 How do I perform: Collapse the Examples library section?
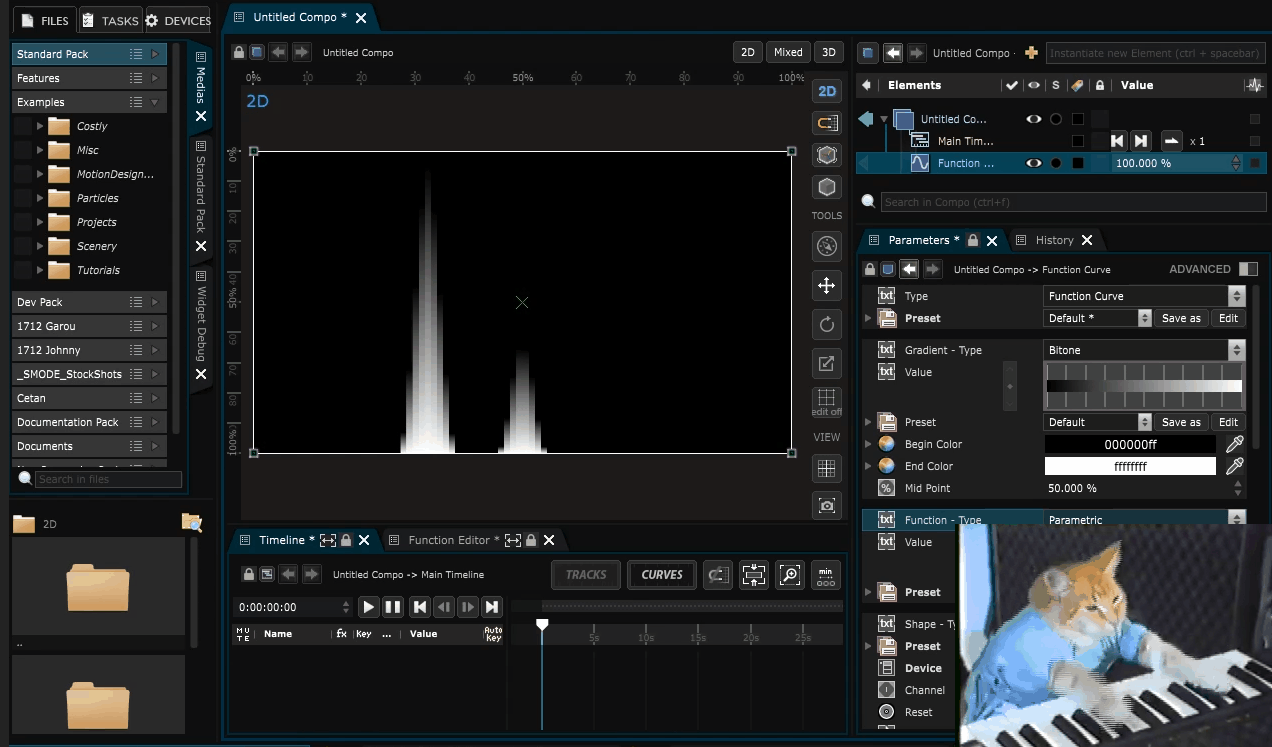[x=154, y=102]
